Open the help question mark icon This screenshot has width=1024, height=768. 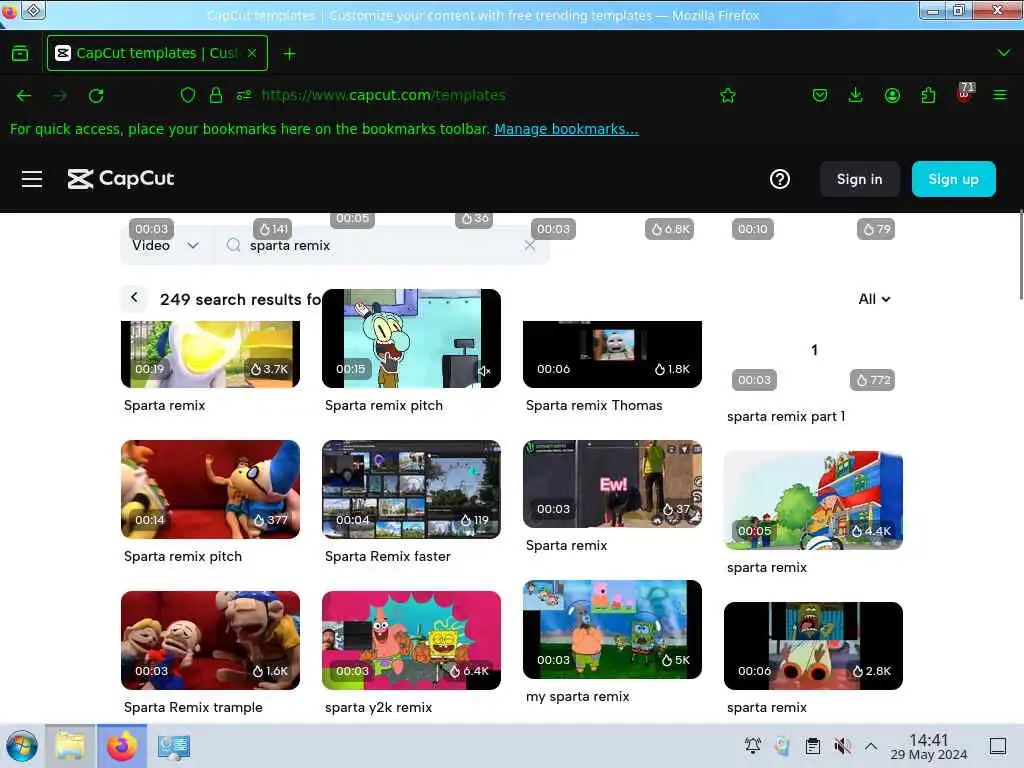(x=780, y=179)
